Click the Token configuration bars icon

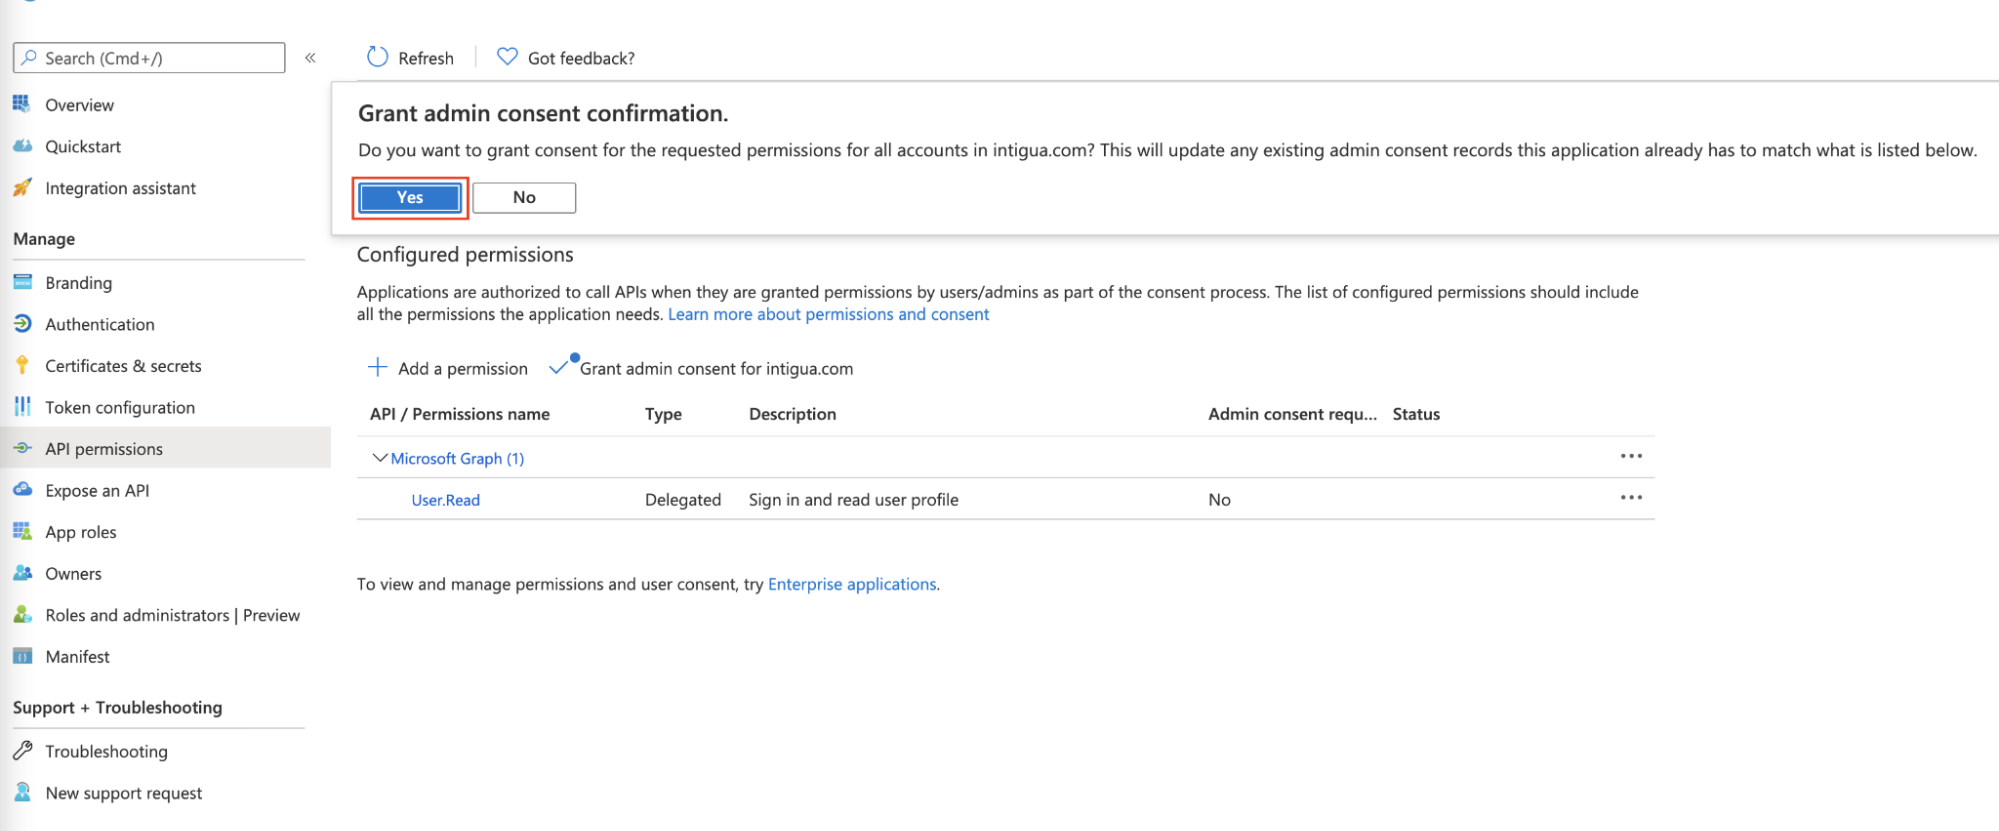[x=22, y=407]
